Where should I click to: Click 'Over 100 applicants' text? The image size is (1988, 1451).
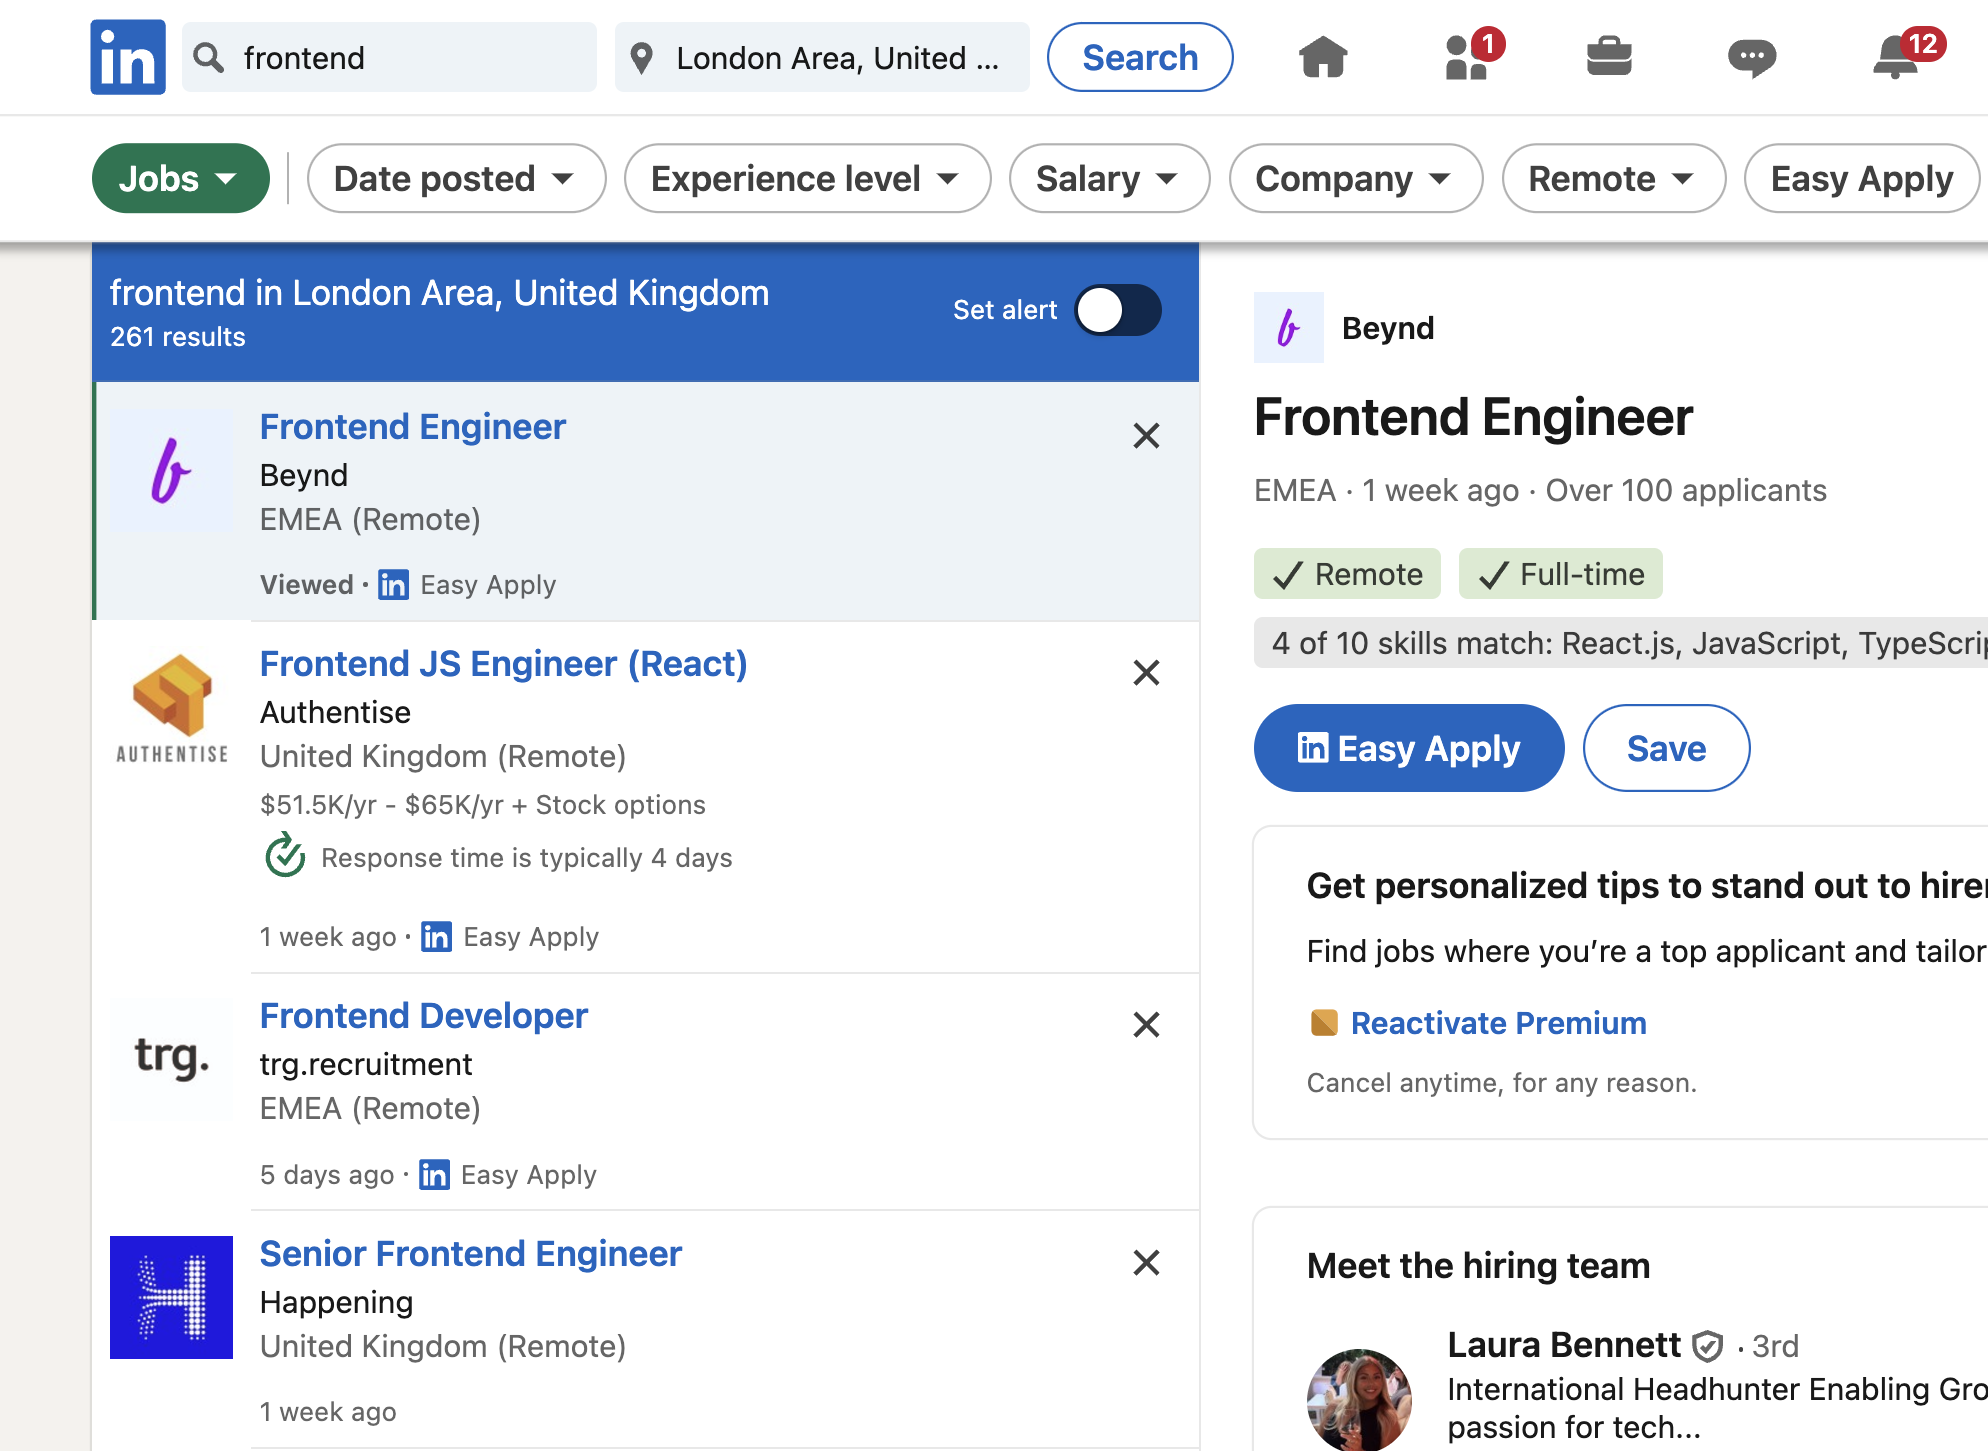(1686, 490)
